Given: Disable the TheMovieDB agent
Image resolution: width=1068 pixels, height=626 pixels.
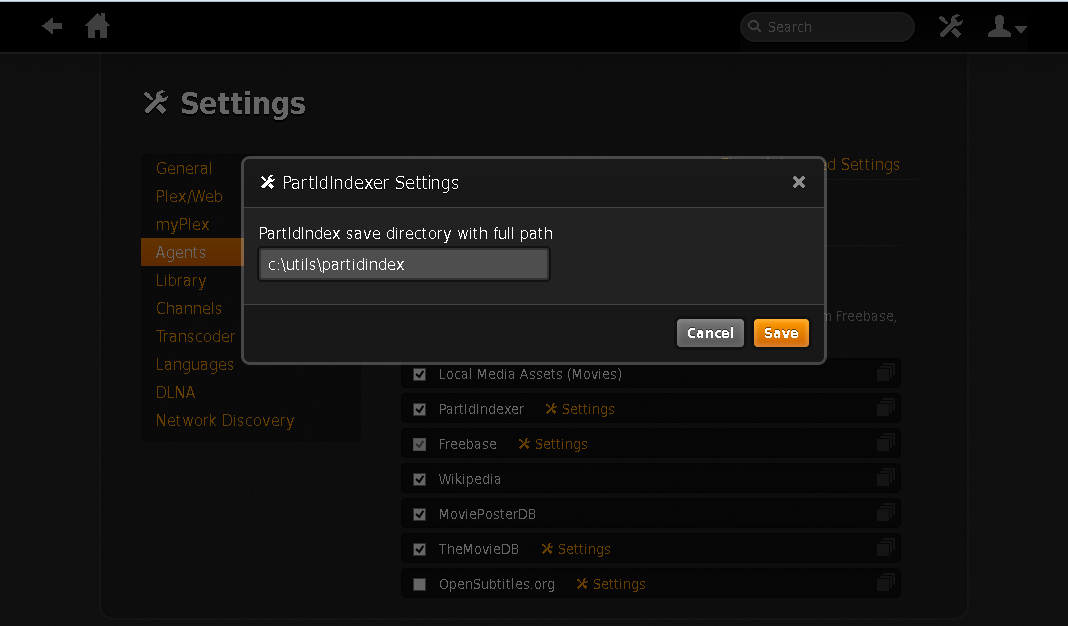Looking at the screenshot, I should click(419, 548).
